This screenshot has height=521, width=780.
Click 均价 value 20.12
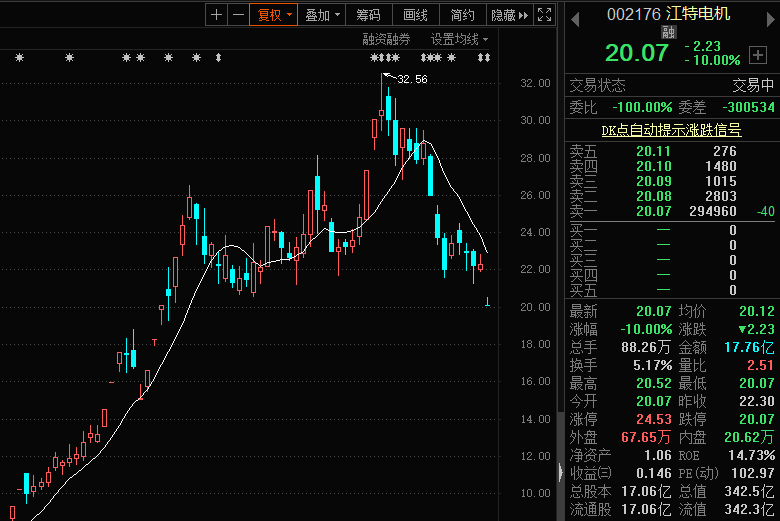click(x=757, y=312)
